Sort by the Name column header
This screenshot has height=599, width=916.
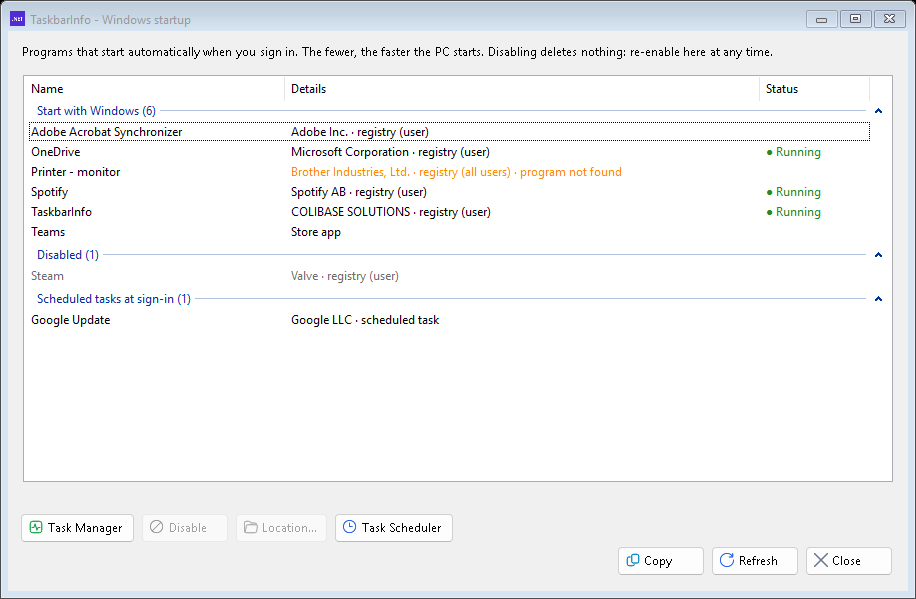click(x=154, y=89)
